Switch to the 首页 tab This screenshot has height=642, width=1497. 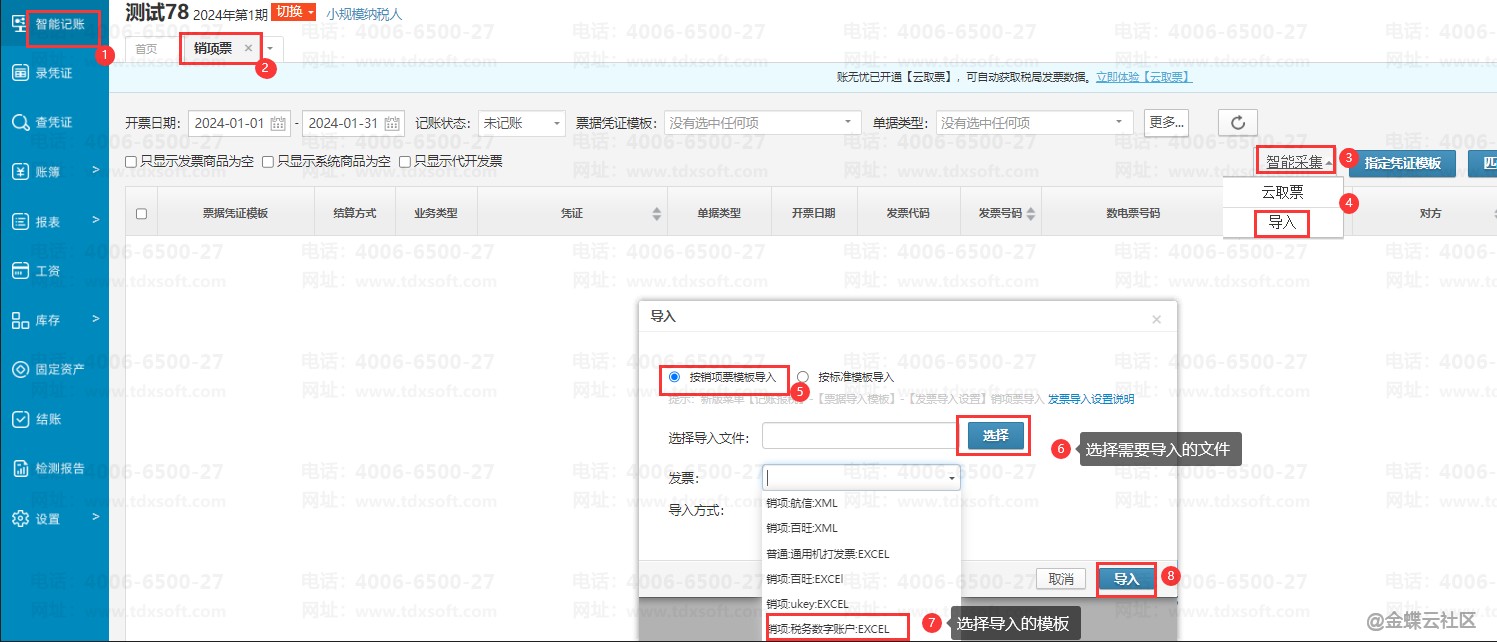point(146,48)
